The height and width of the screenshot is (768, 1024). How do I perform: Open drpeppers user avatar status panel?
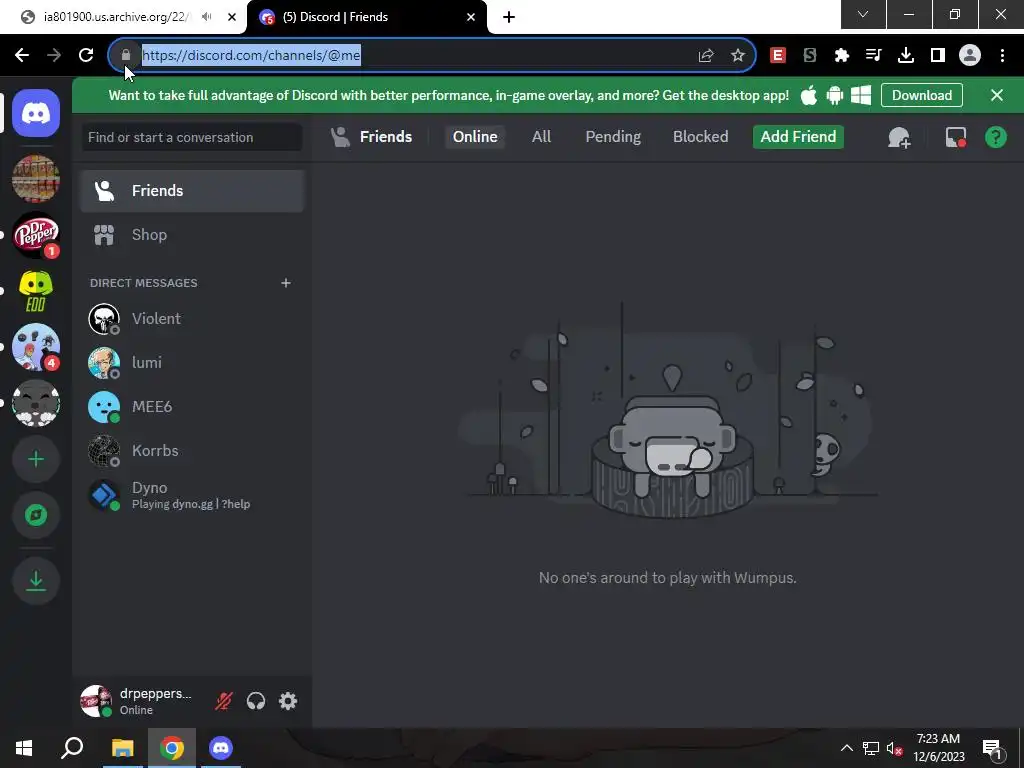pos(95,701)
